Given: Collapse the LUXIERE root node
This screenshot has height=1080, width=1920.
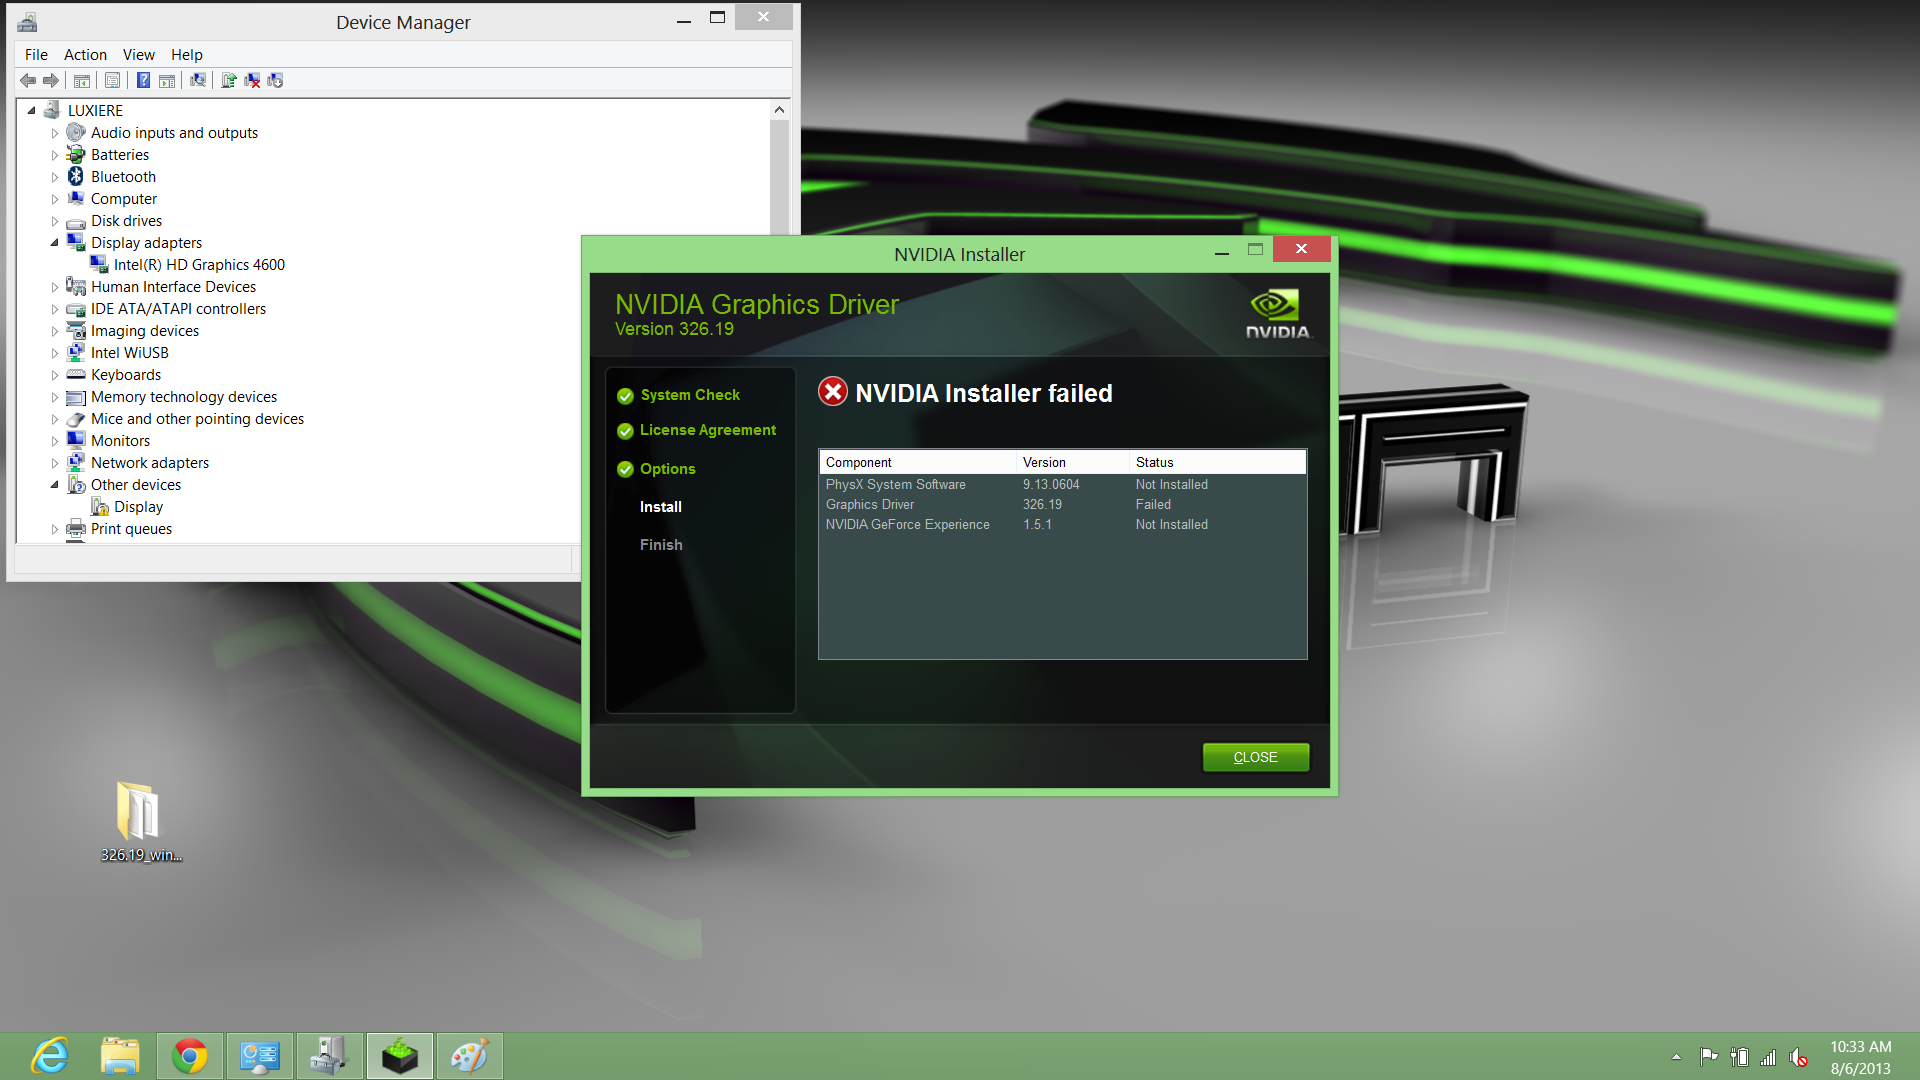Looking at the screenshot, I should [31, 110].
